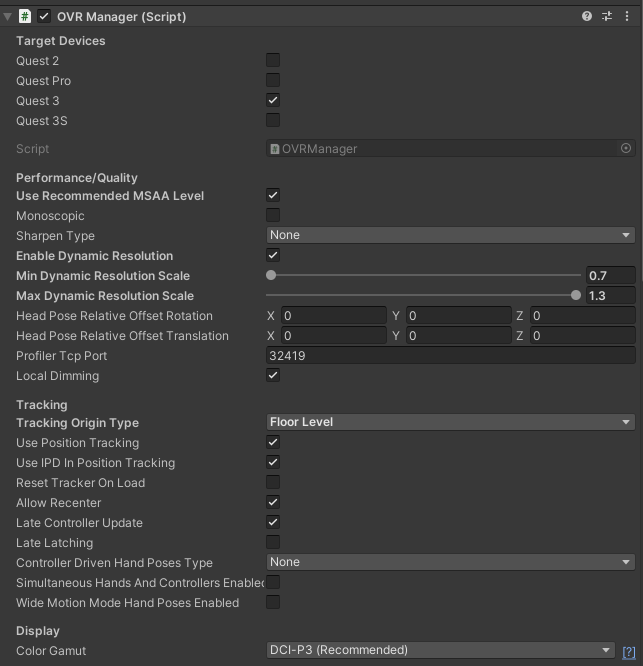The height and width of the screenshot is (666, 643).
Task: Click the Color Gamut [?] help link
Action: pyautogui.click(x=629, y=652)
